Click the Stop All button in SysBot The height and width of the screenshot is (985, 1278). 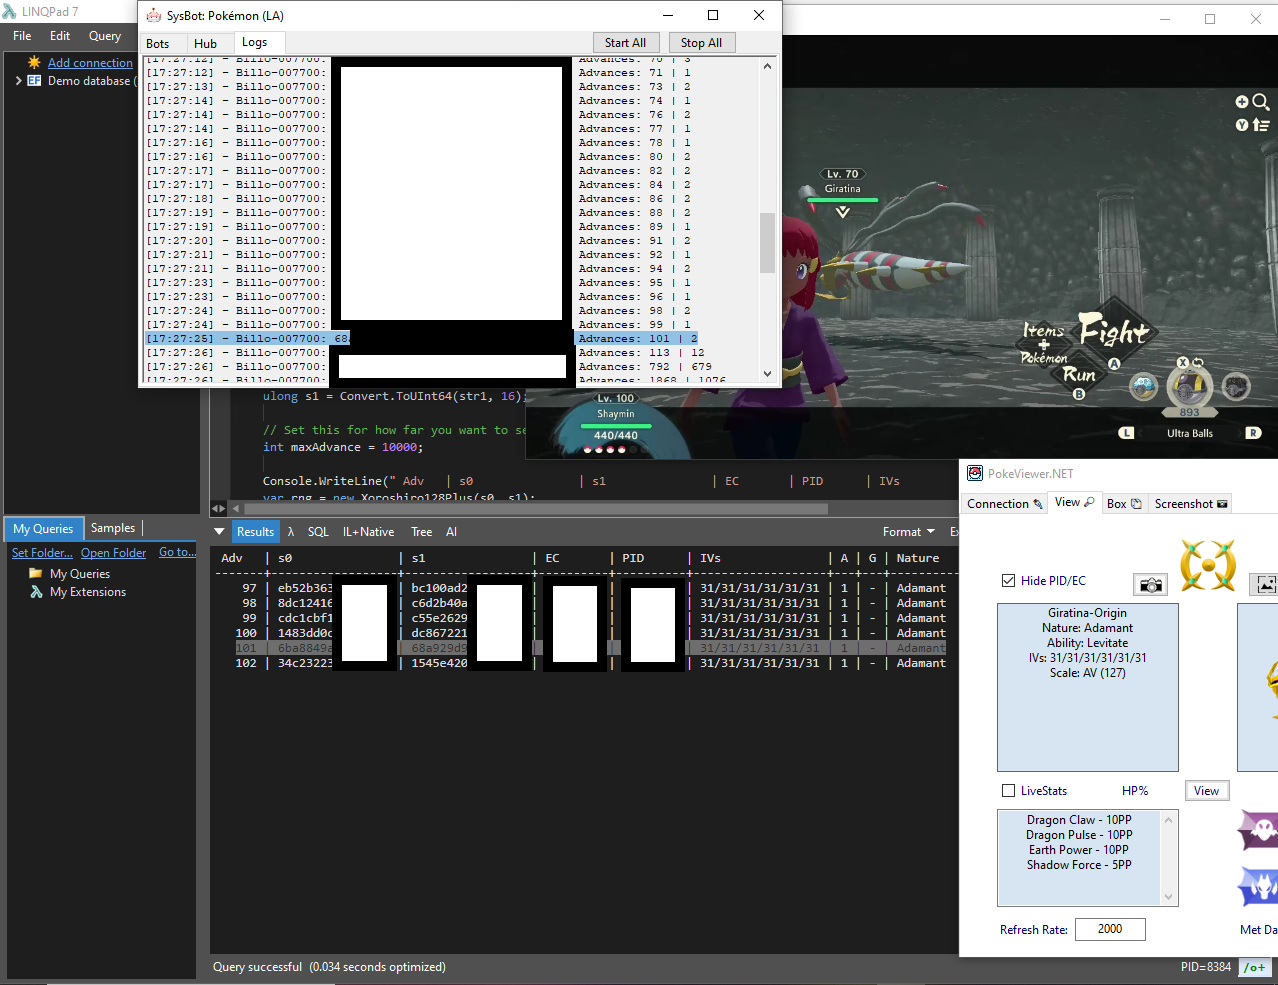tap(701, 42)
